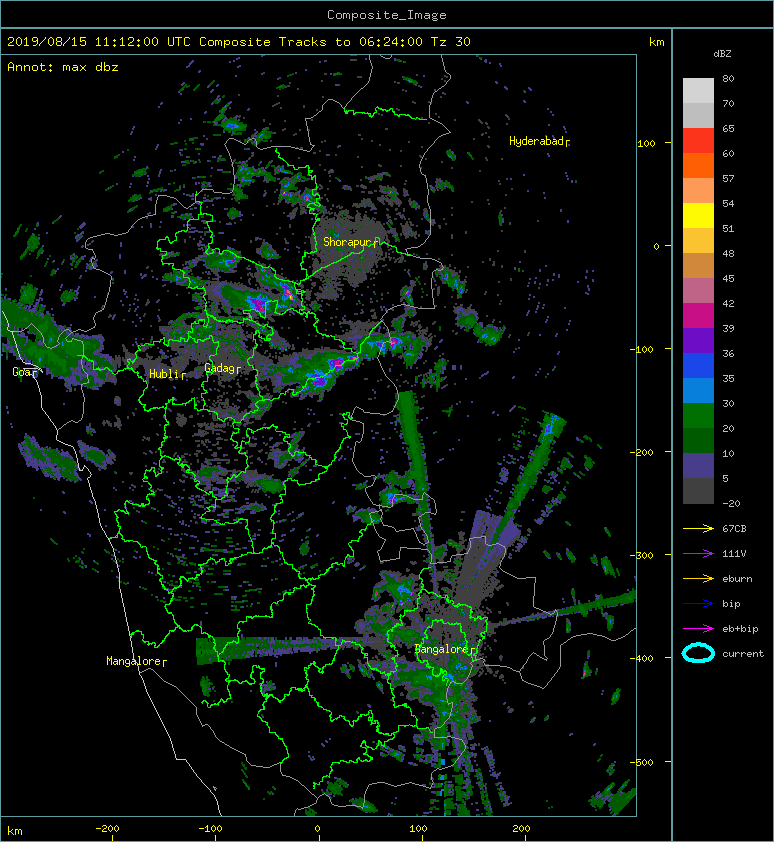Image resolution: width=774 pixels, height=842 pixels.
Task: Click the -200 tick on horizontal km axis
Action: pyautogui.click(x=107, y=829)
